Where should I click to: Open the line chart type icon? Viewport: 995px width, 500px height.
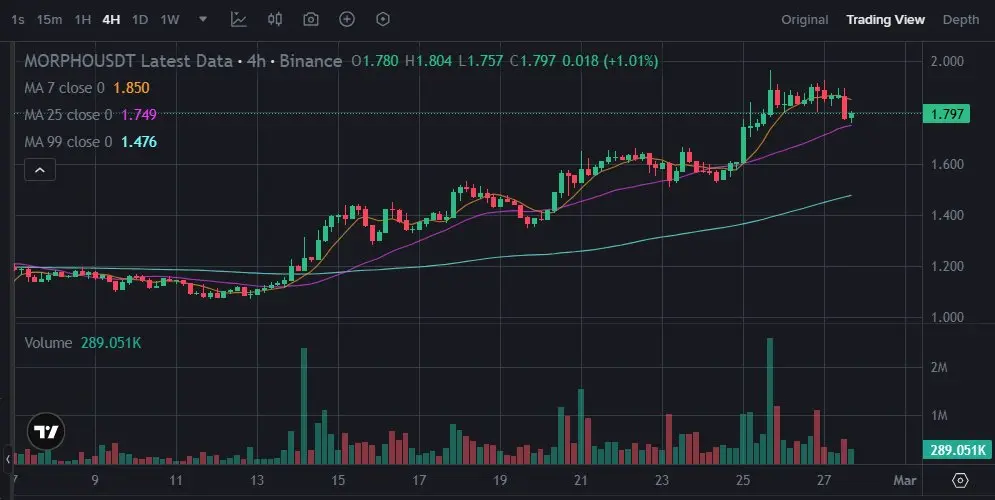(239, 19)
